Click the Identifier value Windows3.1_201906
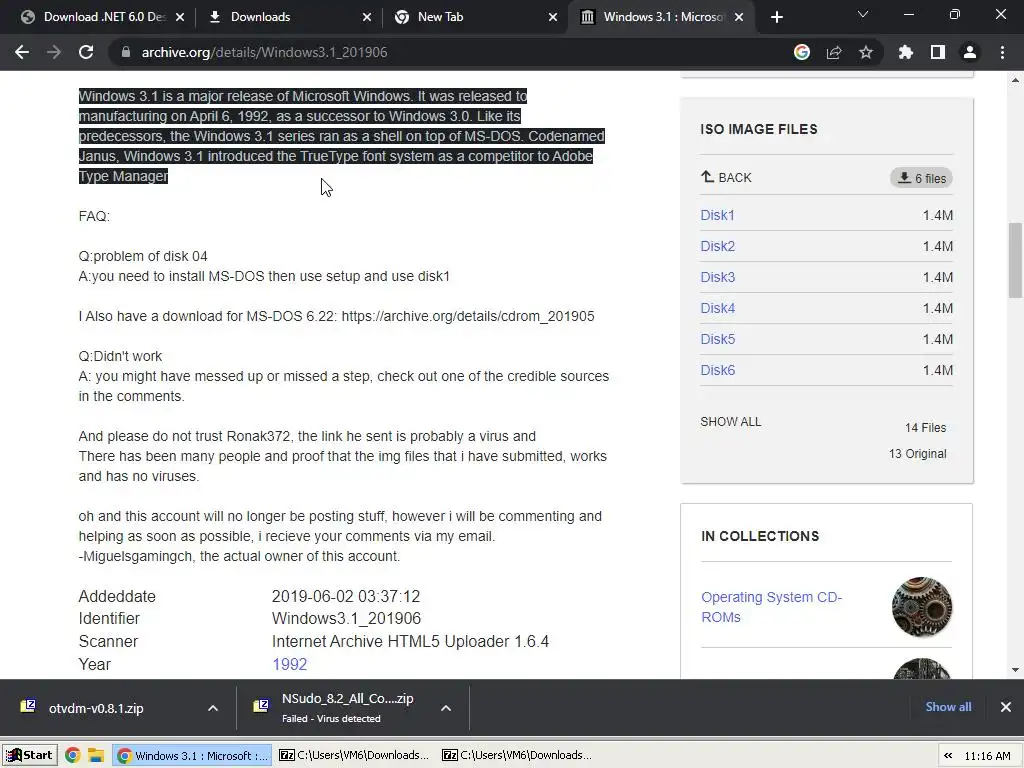This screenshot has width=1024, height=768. [346, 618]
